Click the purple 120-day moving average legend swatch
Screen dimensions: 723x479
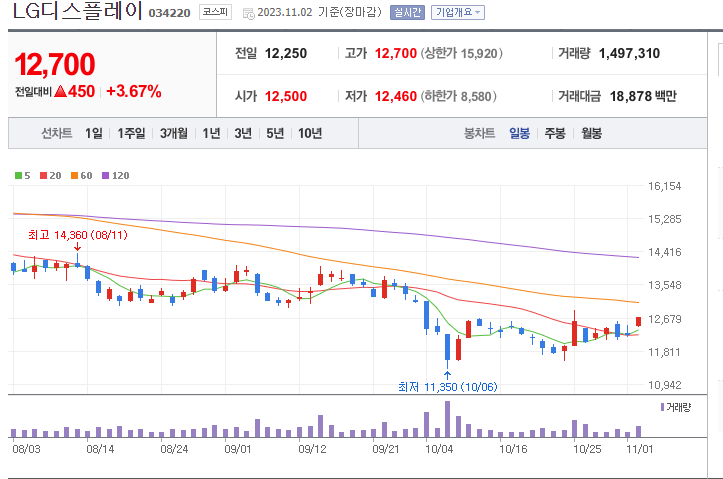[x=105, y=175]
